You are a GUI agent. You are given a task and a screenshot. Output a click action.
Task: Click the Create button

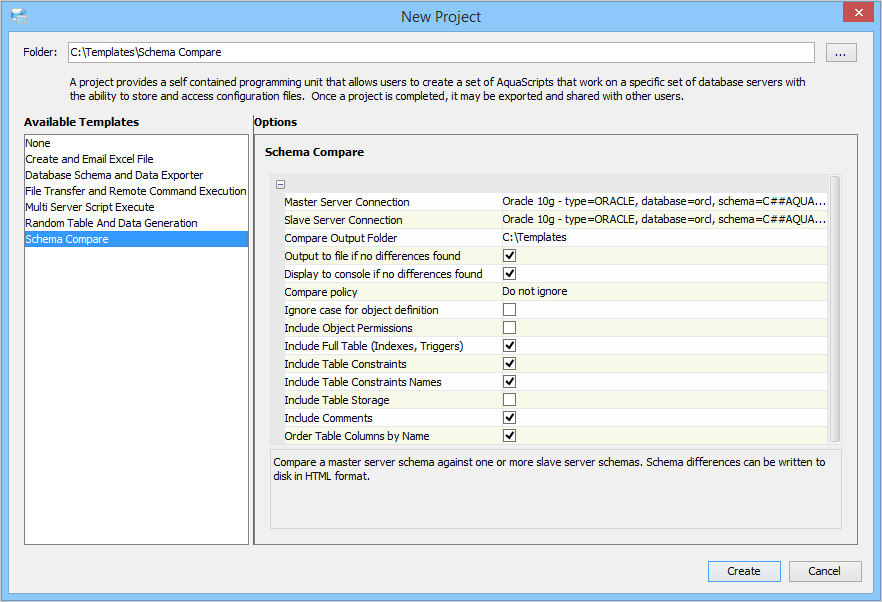point(743,571)
